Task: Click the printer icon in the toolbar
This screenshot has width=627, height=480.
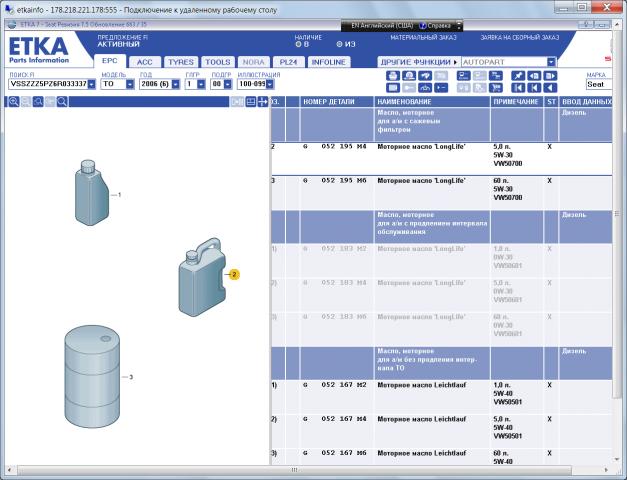Action: [393, 76]
